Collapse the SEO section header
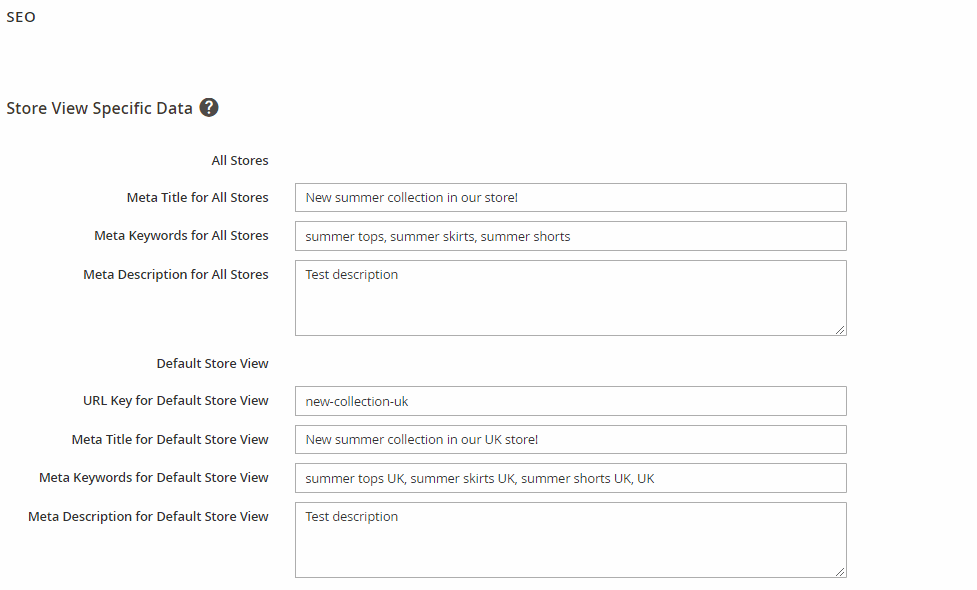 tap(21, 17)
